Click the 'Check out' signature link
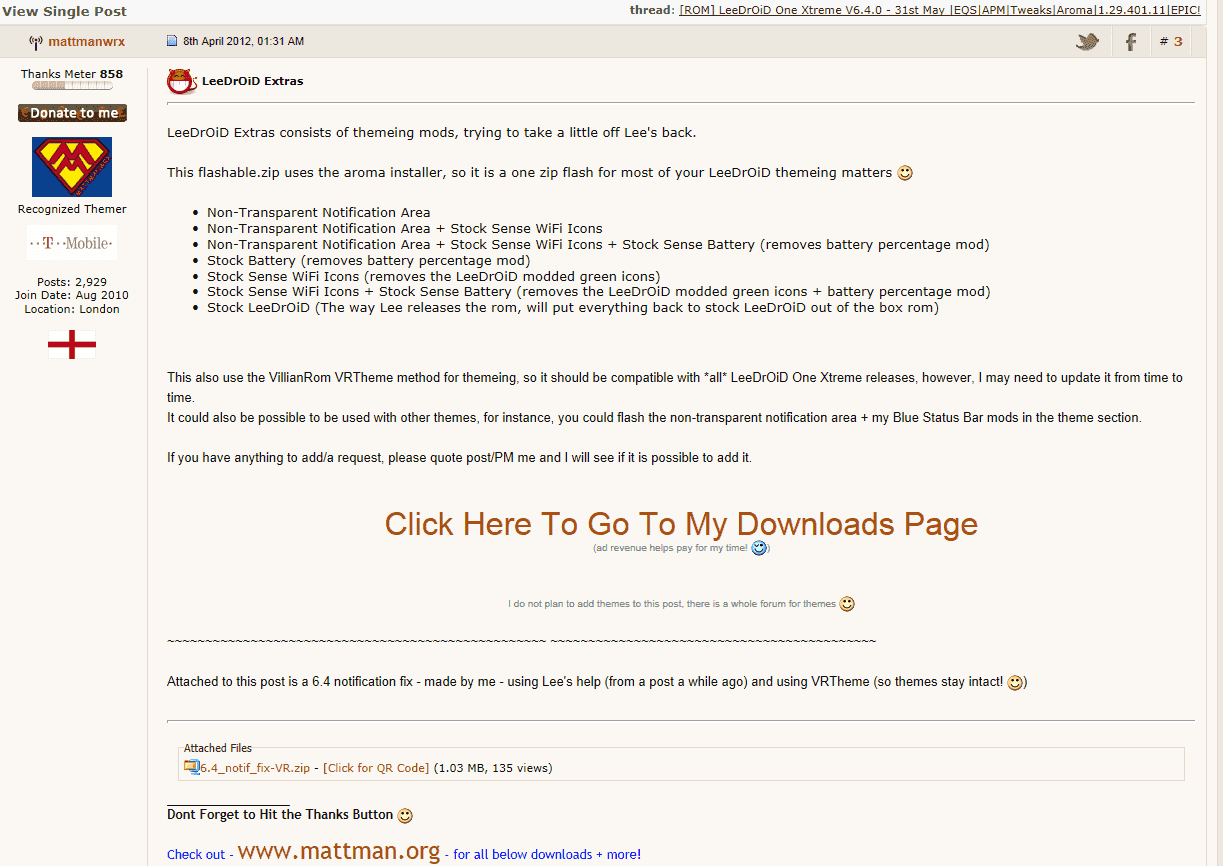Screen dimensions: 1223x866 pos(196,855)
